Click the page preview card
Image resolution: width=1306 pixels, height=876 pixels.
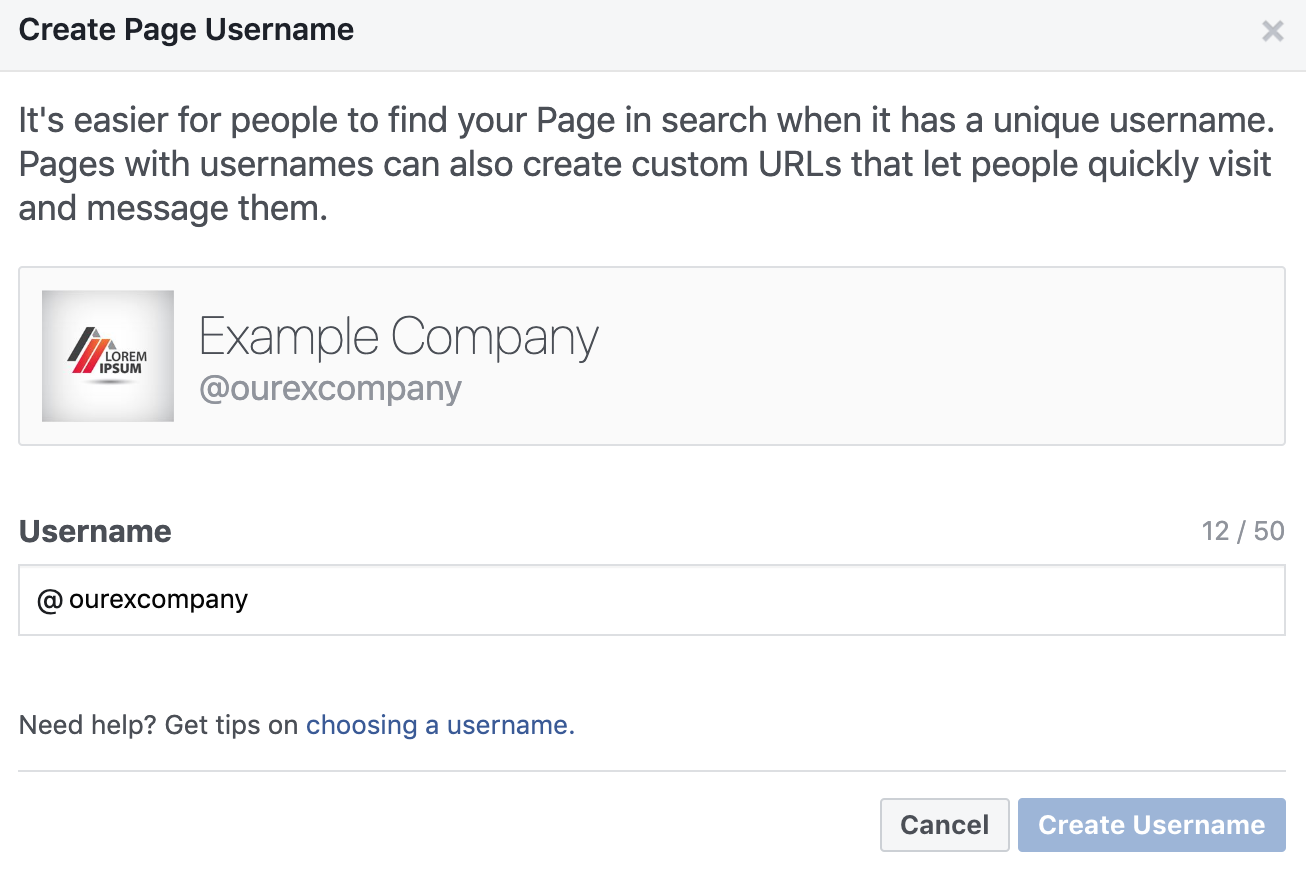pyautogui.click(x=651, y=355)
